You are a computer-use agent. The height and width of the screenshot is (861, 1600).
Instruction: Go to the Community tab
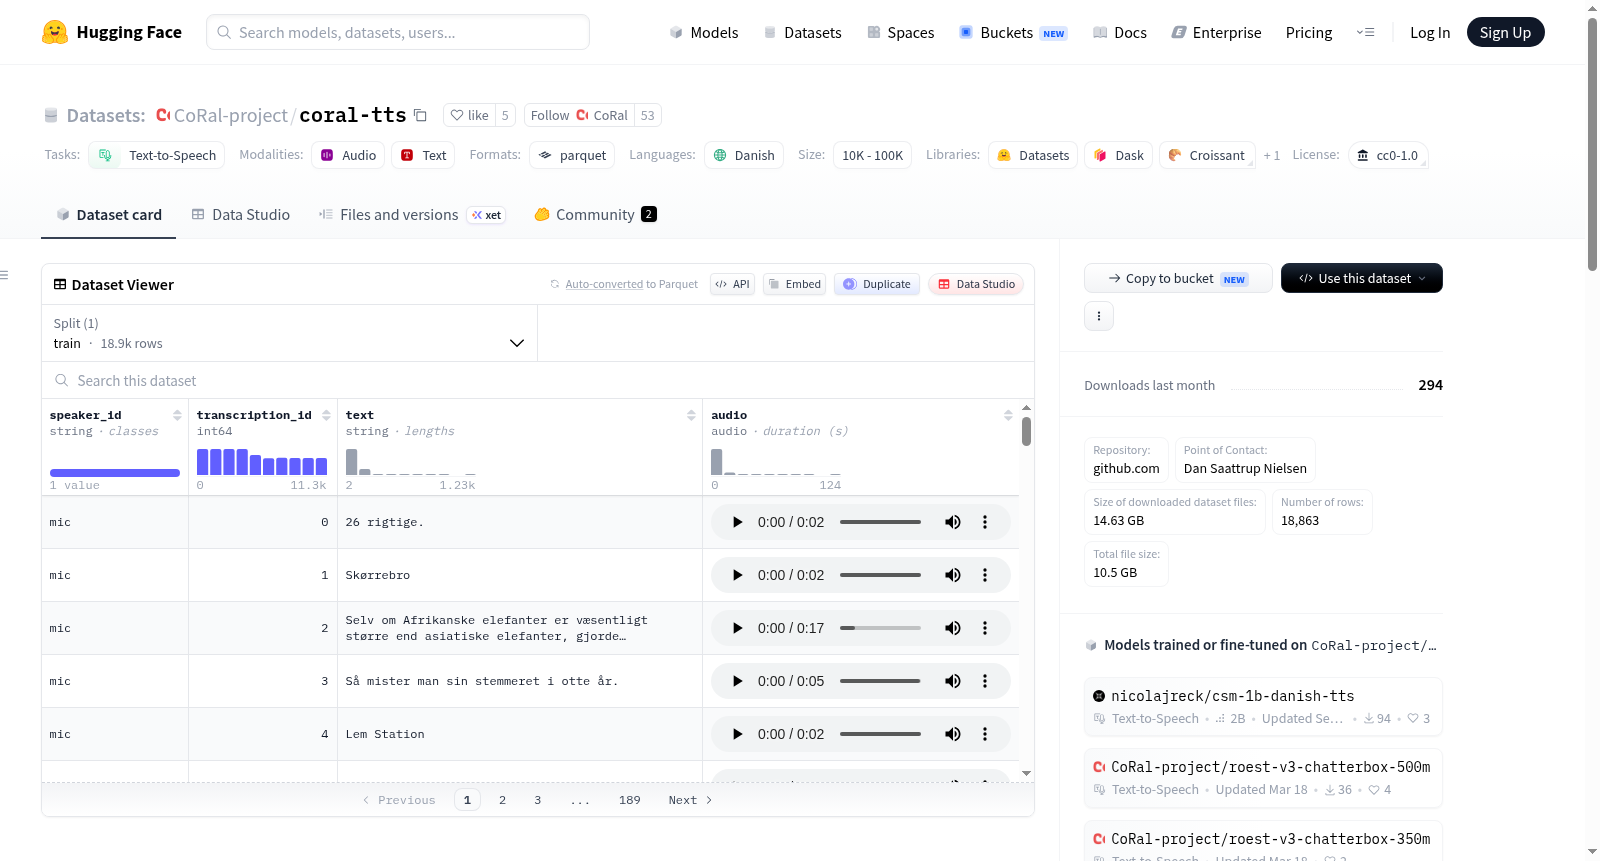596,214
